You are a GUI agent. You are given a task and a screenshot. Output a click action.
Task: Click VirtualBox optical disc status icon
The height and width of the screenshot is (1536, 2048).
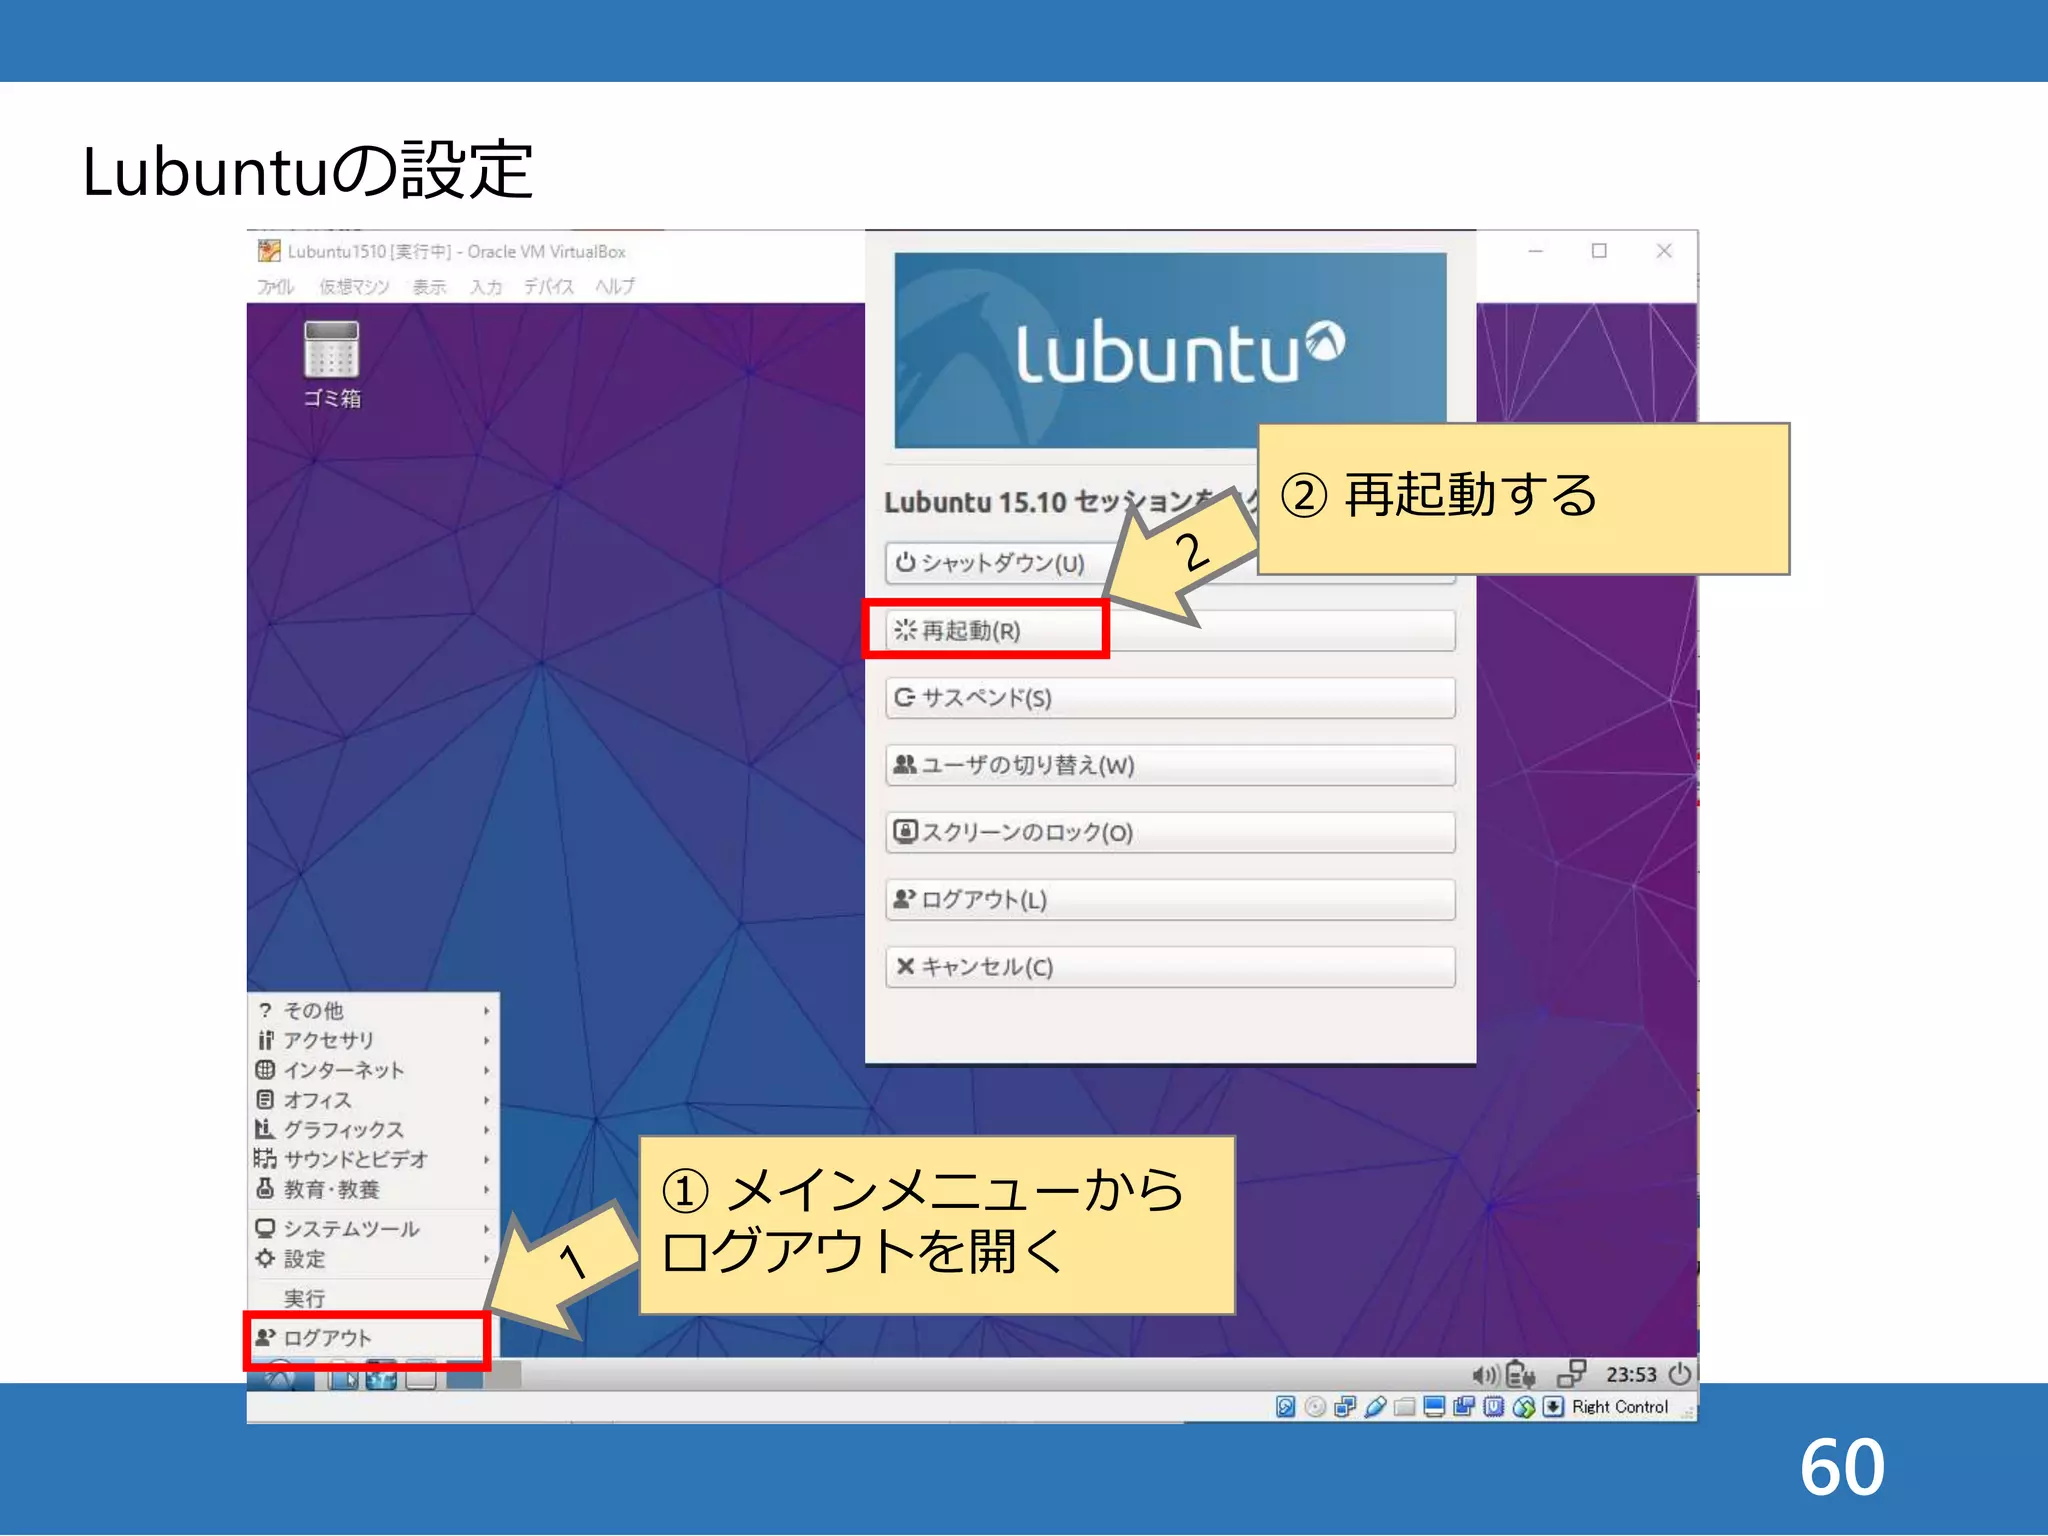point(1316,1407)
